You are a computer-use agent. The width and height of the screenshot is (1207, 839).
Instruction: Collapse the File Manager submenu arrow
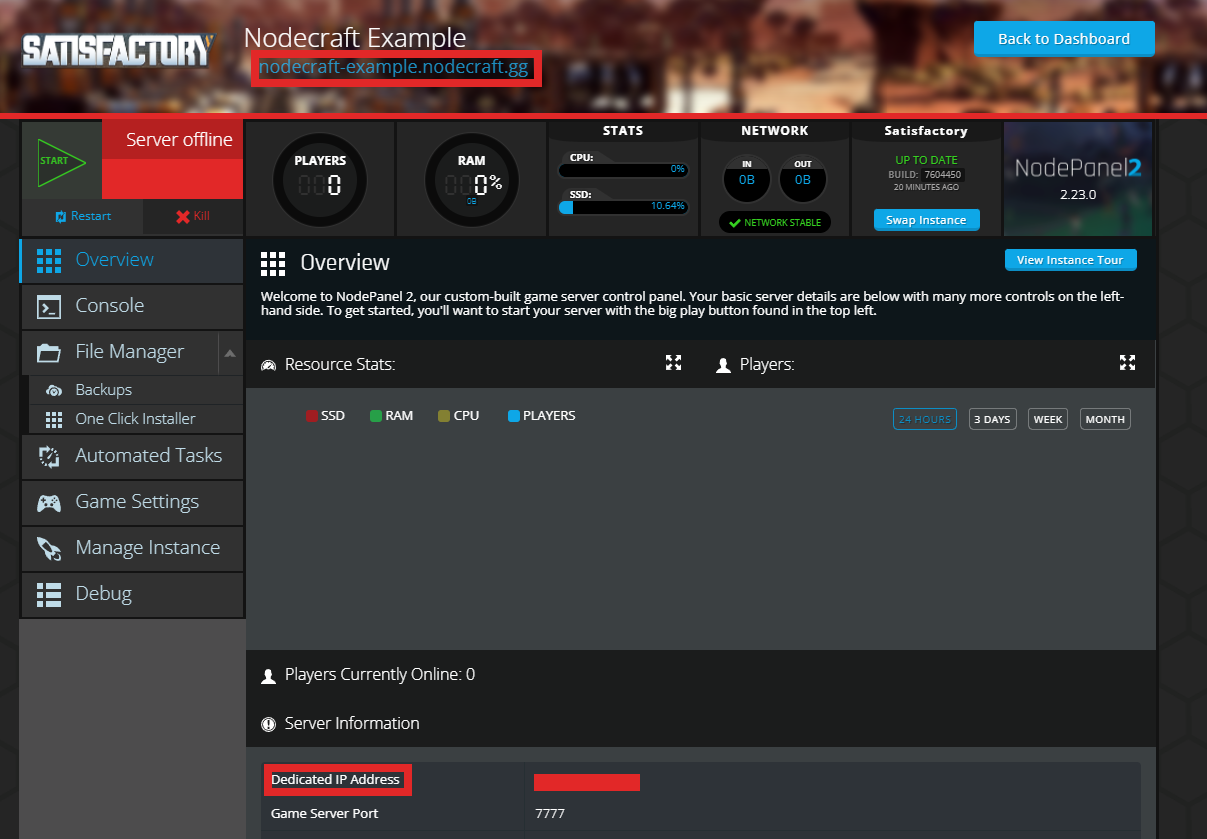coord(230,353)
